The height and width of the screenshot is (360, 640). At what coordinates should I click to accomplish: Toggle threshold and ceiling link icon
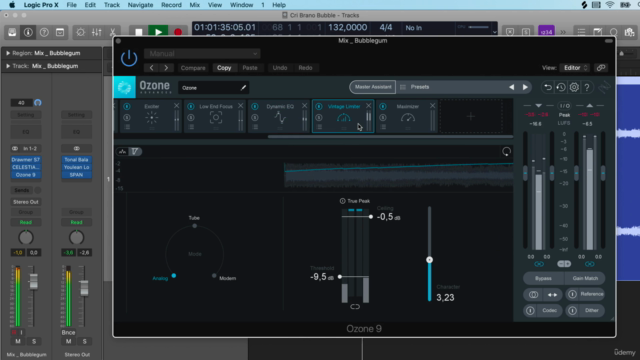pyautogui.click(x=355, y=307)
